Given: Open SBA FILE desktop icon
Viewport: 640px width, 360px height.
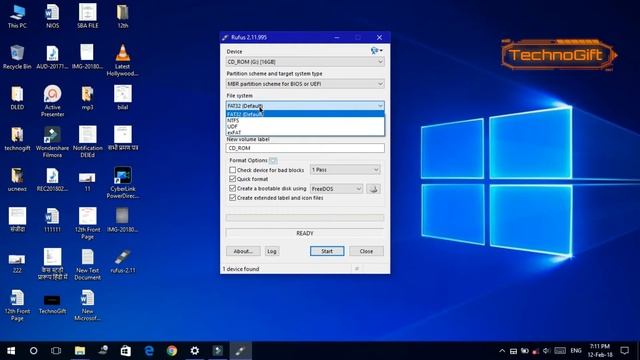Looking at the screenshot, I should 88,16.
